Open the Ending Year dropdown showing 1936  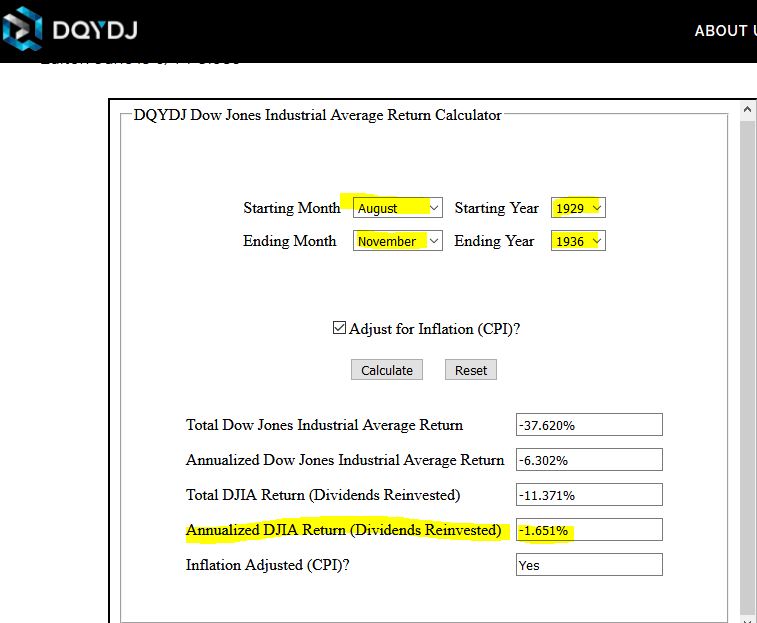coord(578,241)
